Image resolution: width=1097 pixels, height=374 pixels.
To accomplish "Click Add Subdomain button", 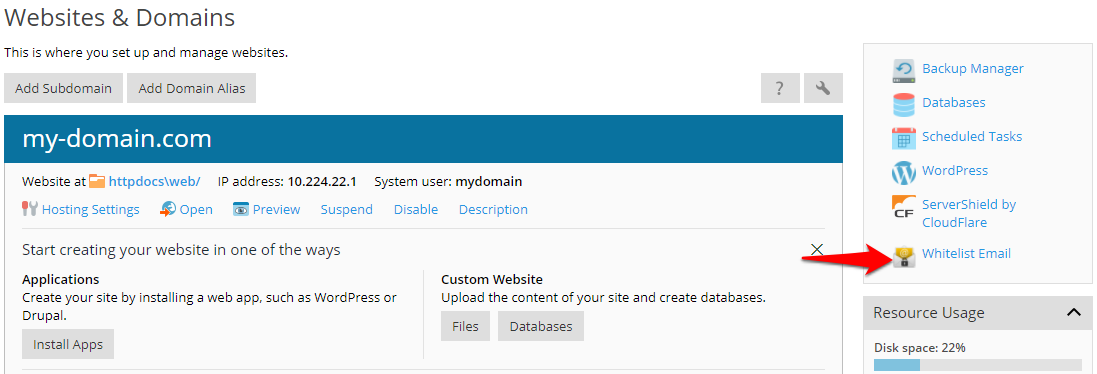I will 64,88.
